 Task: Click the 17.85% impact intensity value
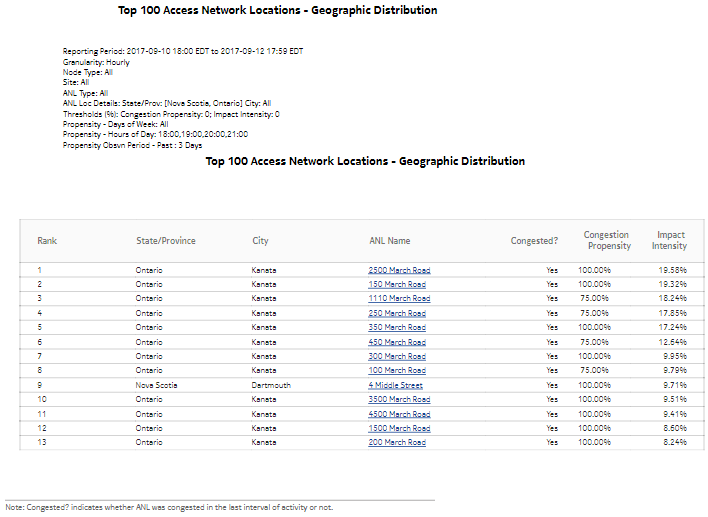pyautogui.click(x=672, y=313)
